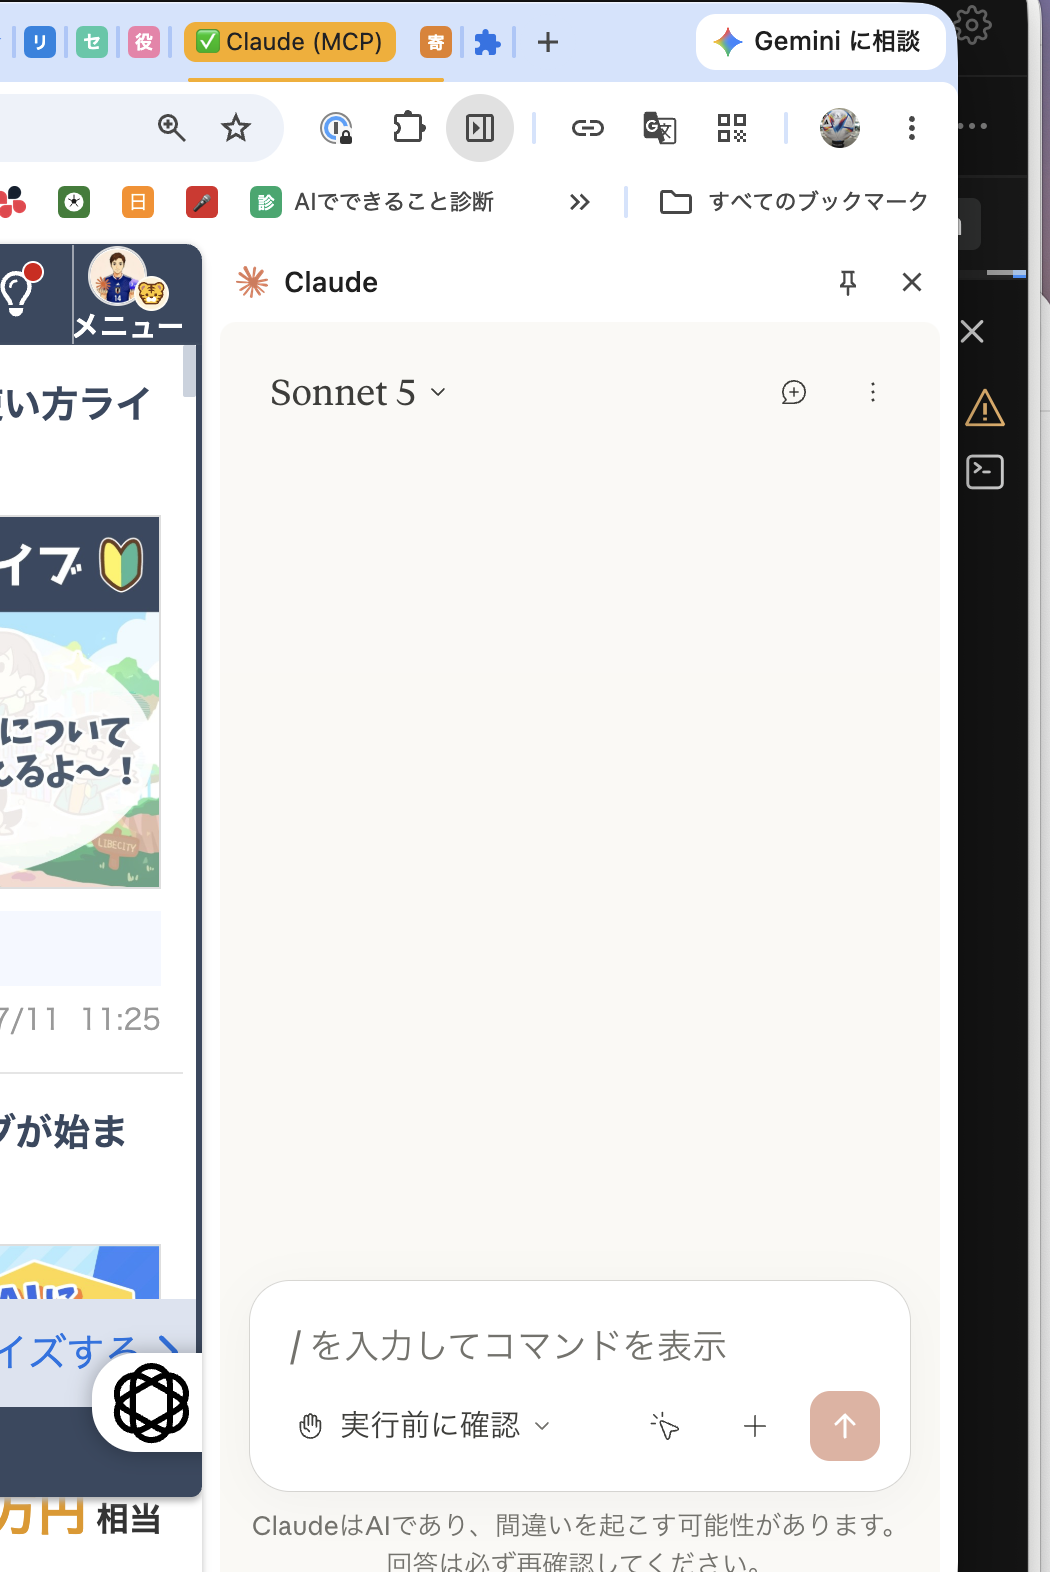1050x1572 pixels.
Task: Click the zoom magnifier icon in address bar
Action: (x=172, y=128)
